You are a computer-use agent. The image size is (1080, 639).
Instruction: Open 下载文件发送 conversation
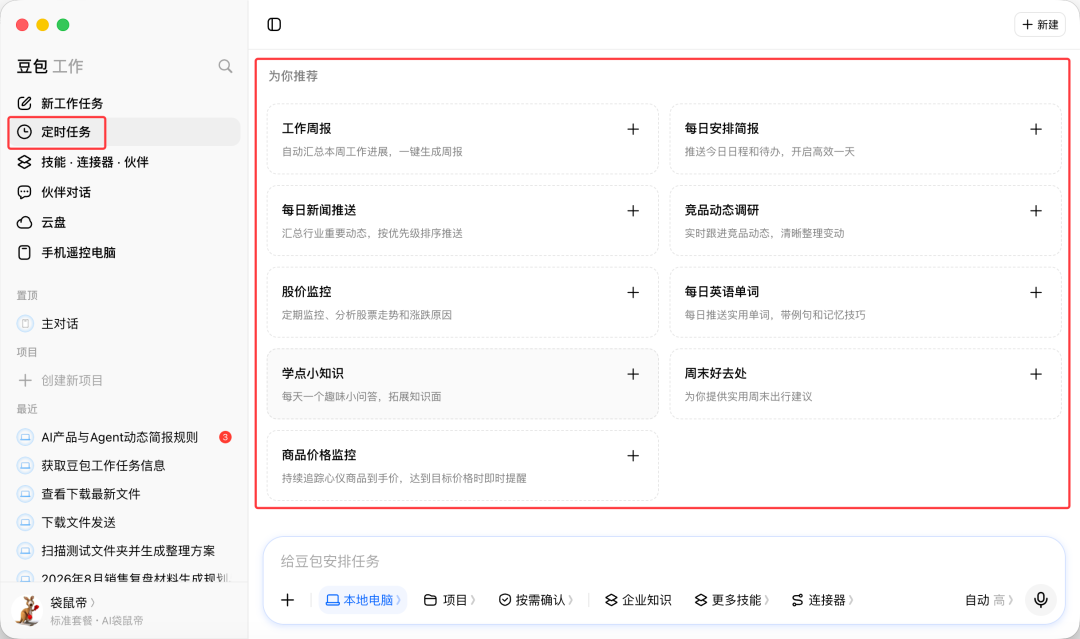[124, 522]
